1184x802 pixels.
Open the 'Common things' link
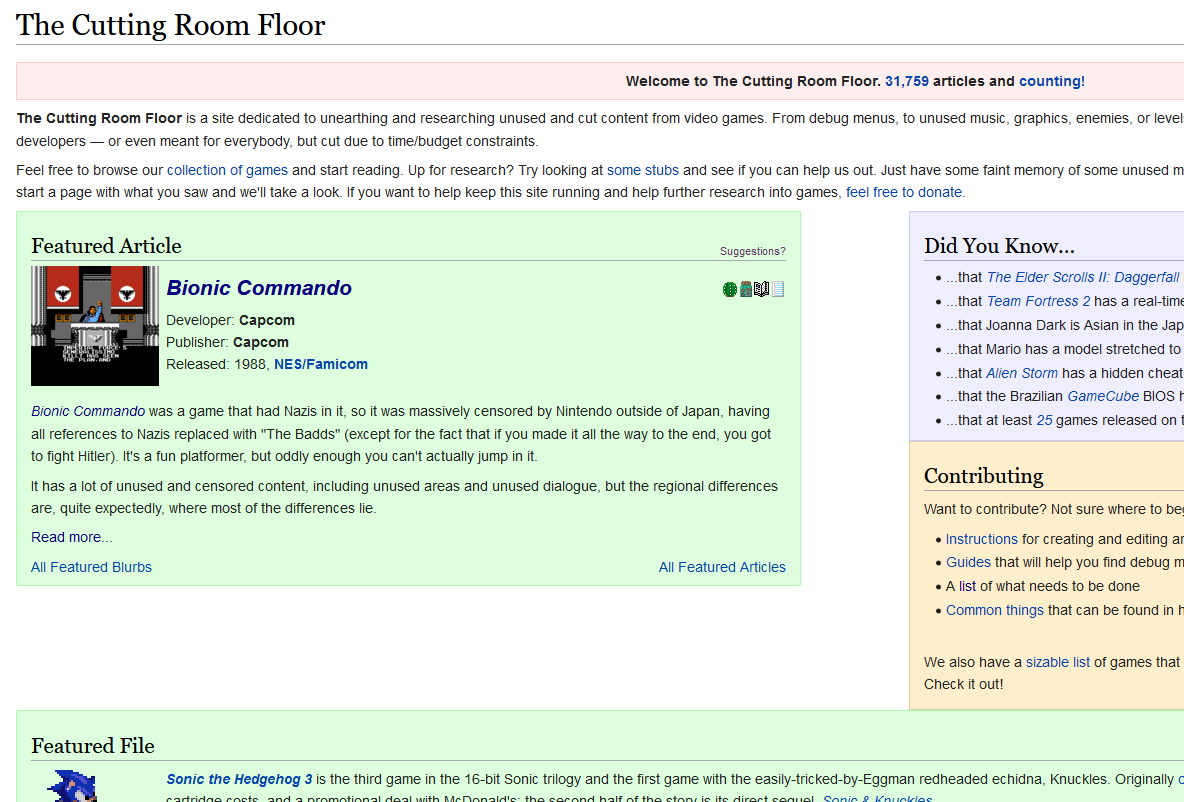994,609
